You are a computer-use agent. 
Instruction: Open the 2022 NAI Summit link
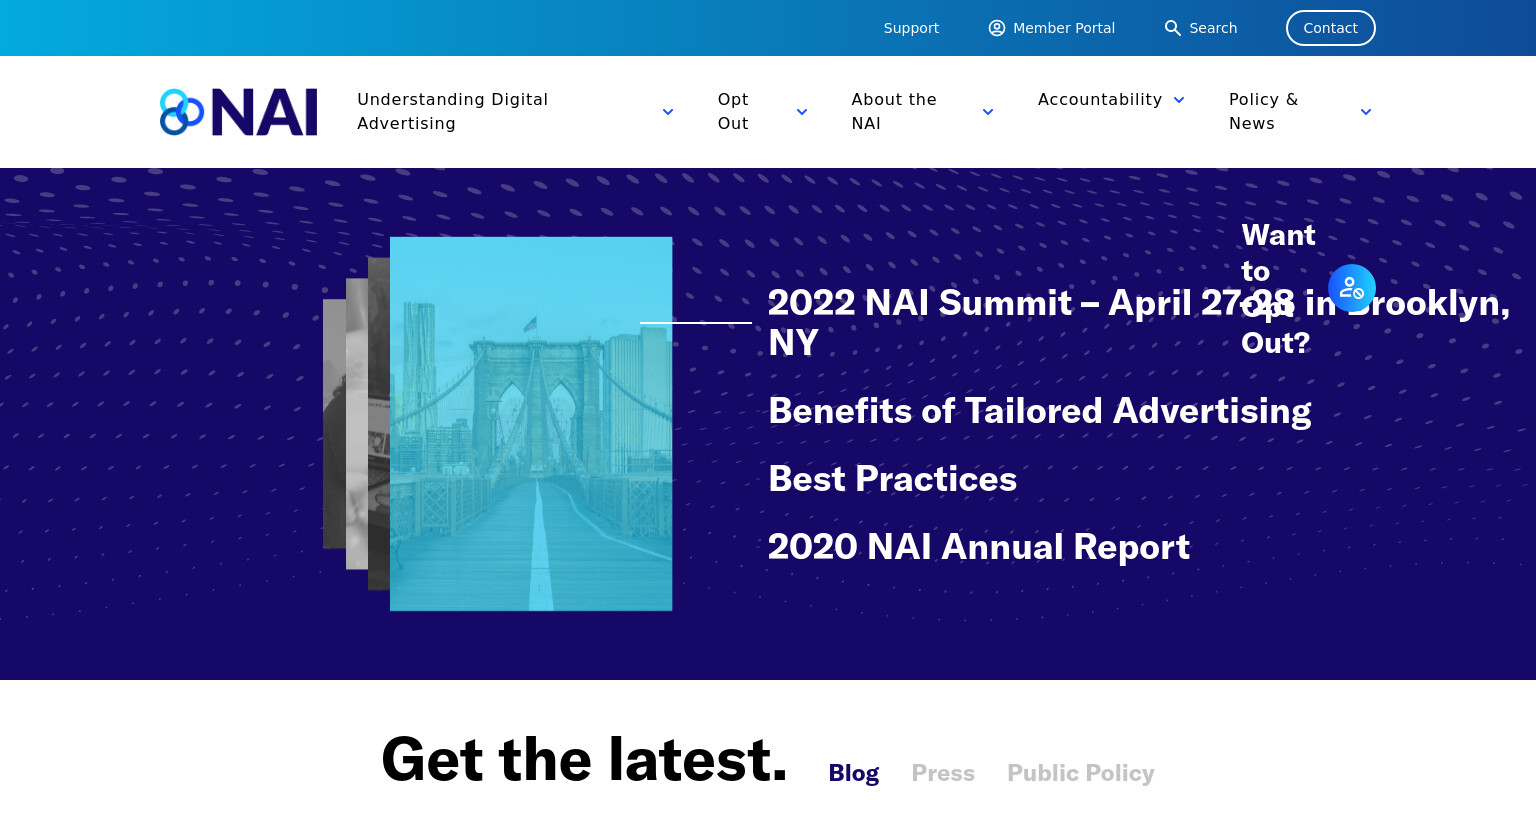coord(1139,323)
